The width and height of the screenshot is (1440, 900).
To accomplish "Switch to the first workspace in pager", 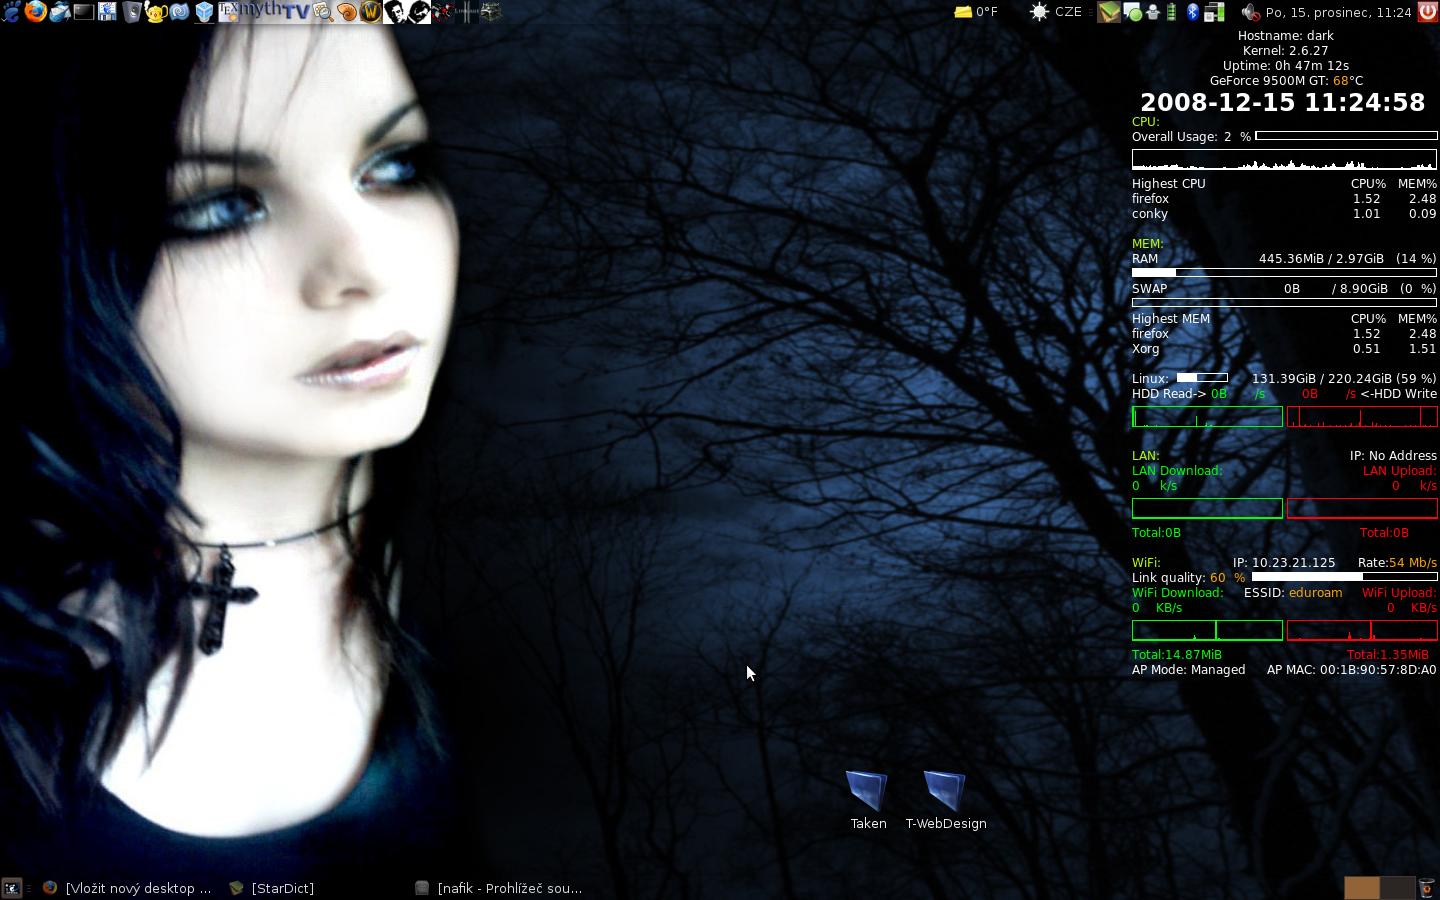I will pos(1361,888).
